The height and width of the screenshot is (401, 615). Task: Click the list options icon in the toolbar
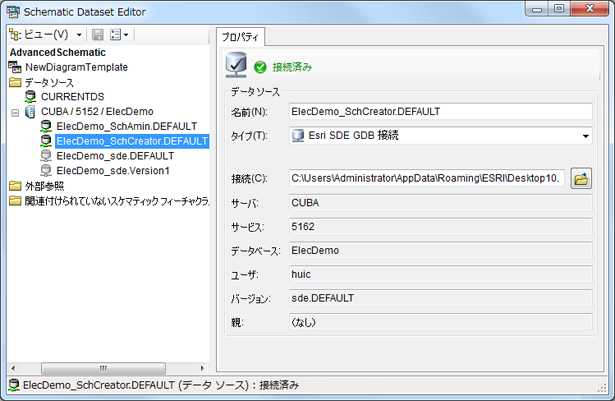(x=116, y=35)
